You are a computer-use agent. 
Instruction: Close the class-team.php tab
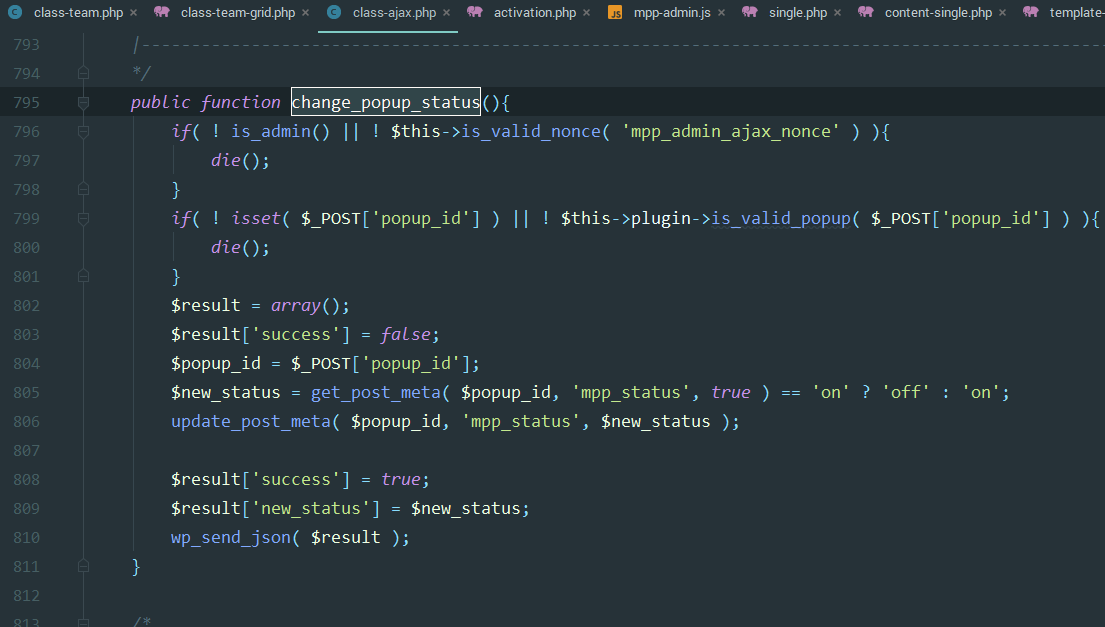[133, 13]
